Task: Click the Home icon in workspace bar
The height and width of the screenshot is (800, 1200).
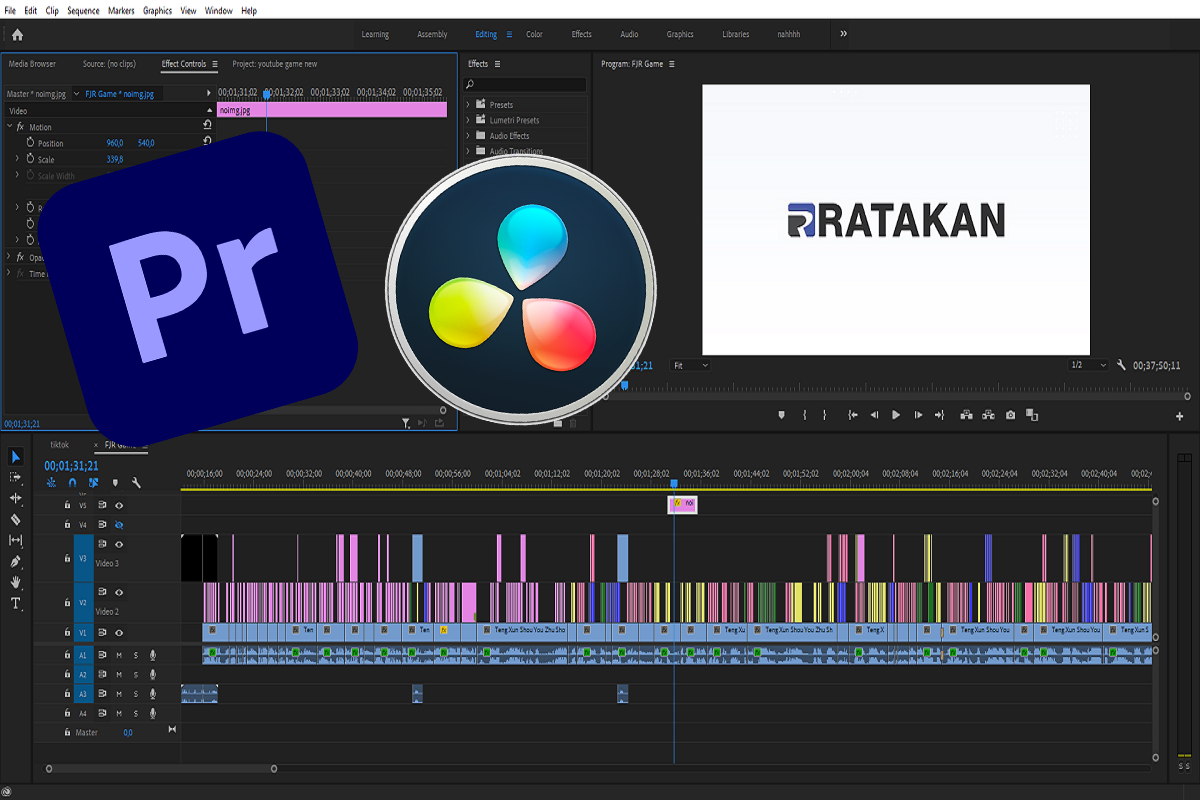Action: coord(17,34)
